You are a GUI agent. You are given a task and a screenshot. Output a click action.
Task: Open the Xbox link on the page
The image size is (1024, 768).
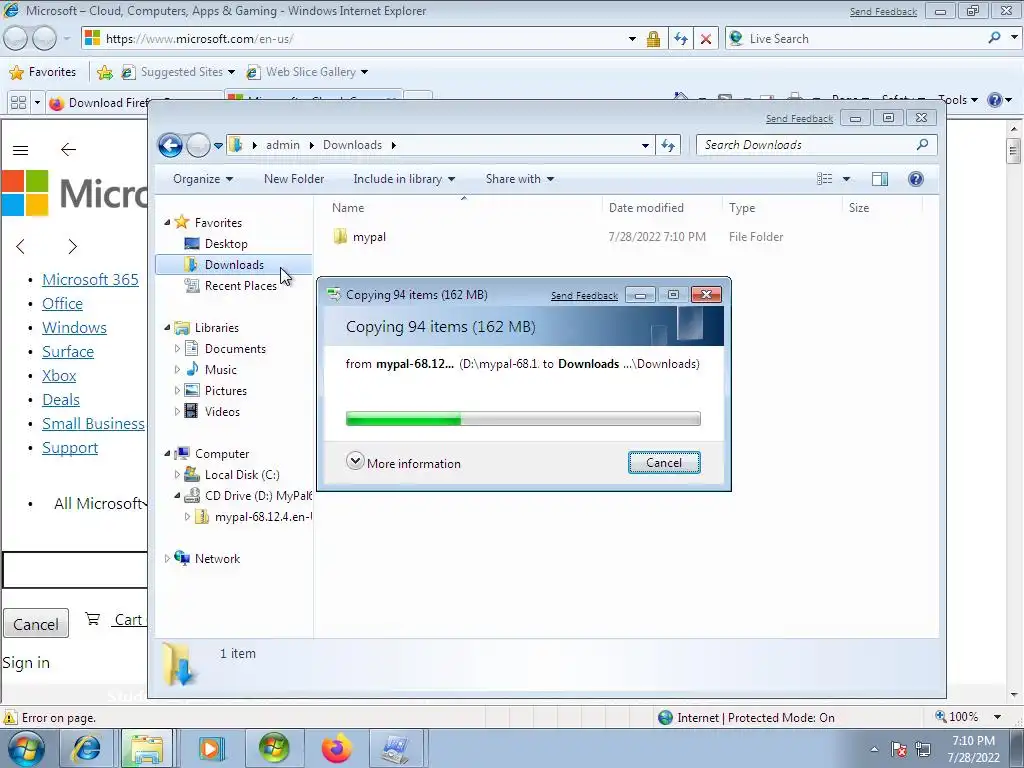(59, 376)
